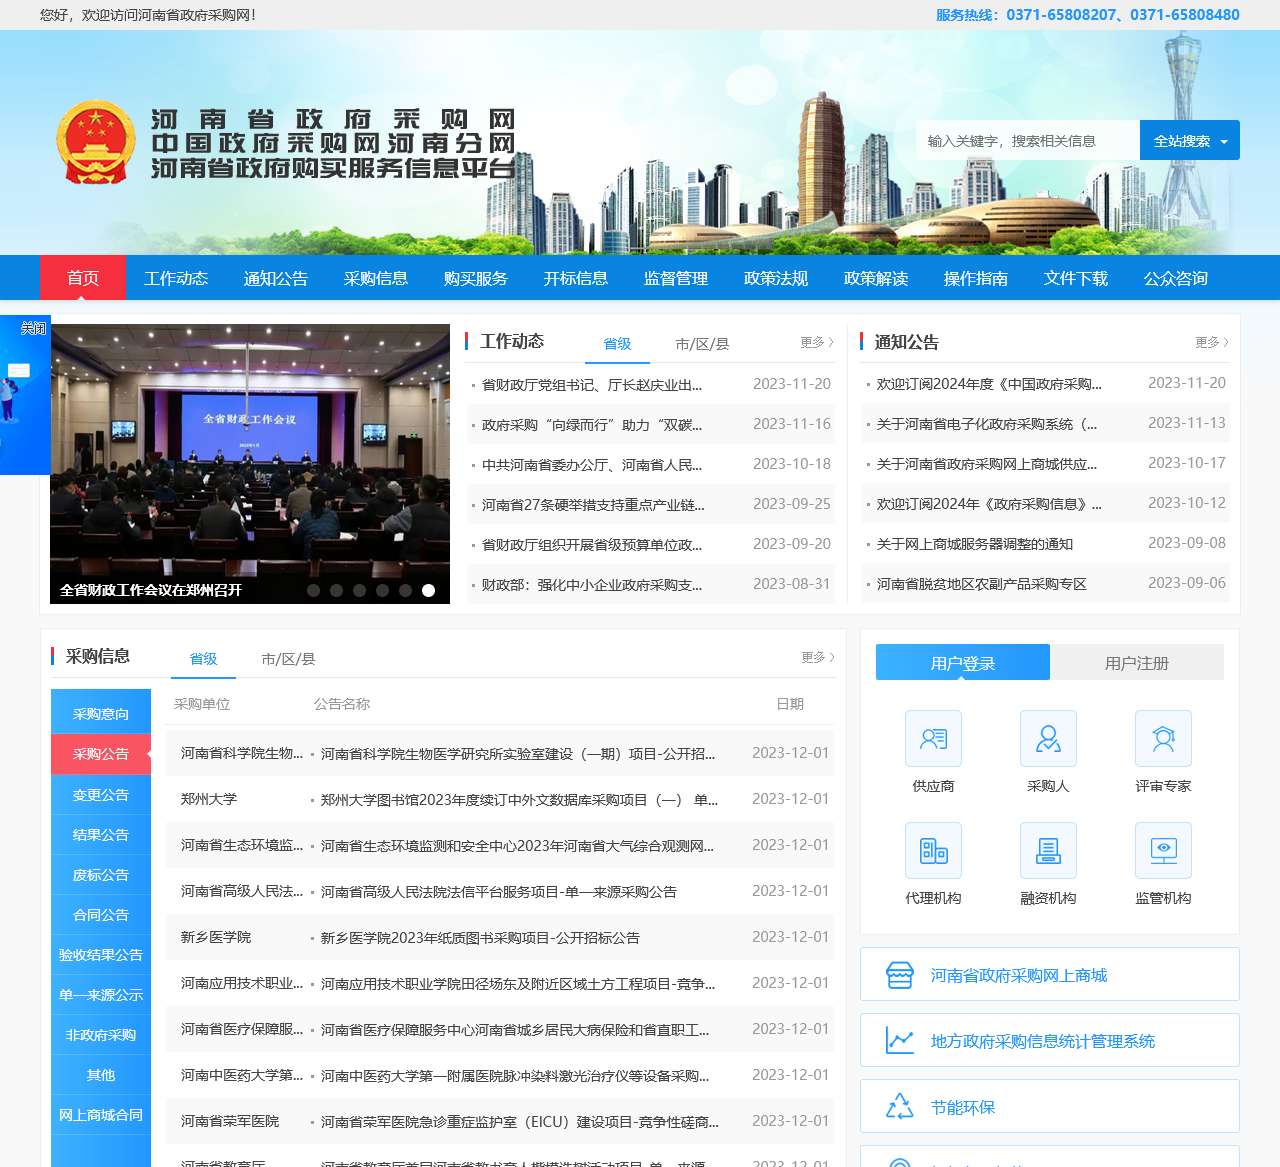Screen dimensions: 1280x1167
Task: Open the 政策法规 navigation menu item
Action: coord(775,278)
